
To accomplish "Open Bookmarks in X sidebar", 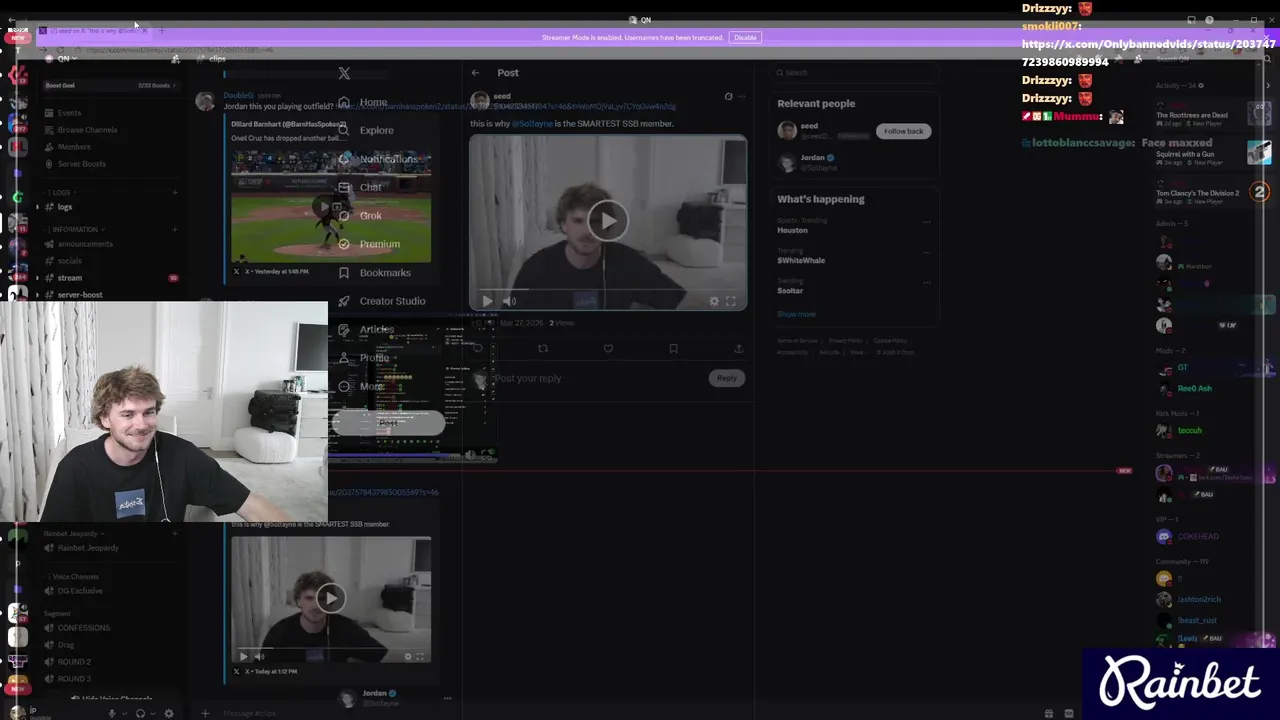I will (374, 272).
